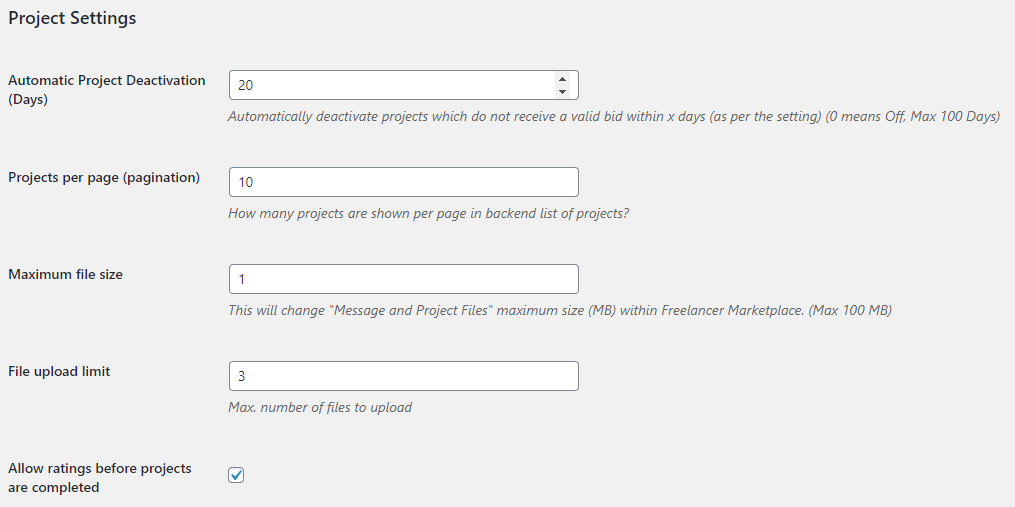Image resolution: width=1015 pixels, height=507 pixels.
Task: Place cursor after value 10 in pagination field
Action: (x=256, y=182)
